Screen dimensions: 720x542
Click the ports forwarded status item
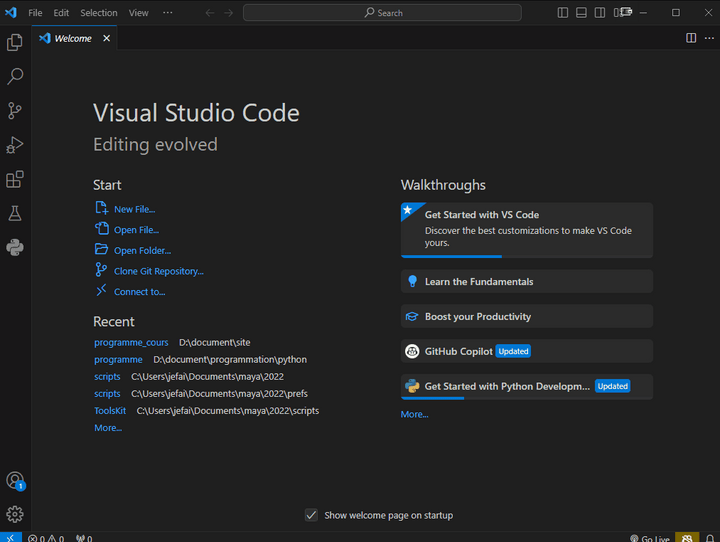point(84,538)
